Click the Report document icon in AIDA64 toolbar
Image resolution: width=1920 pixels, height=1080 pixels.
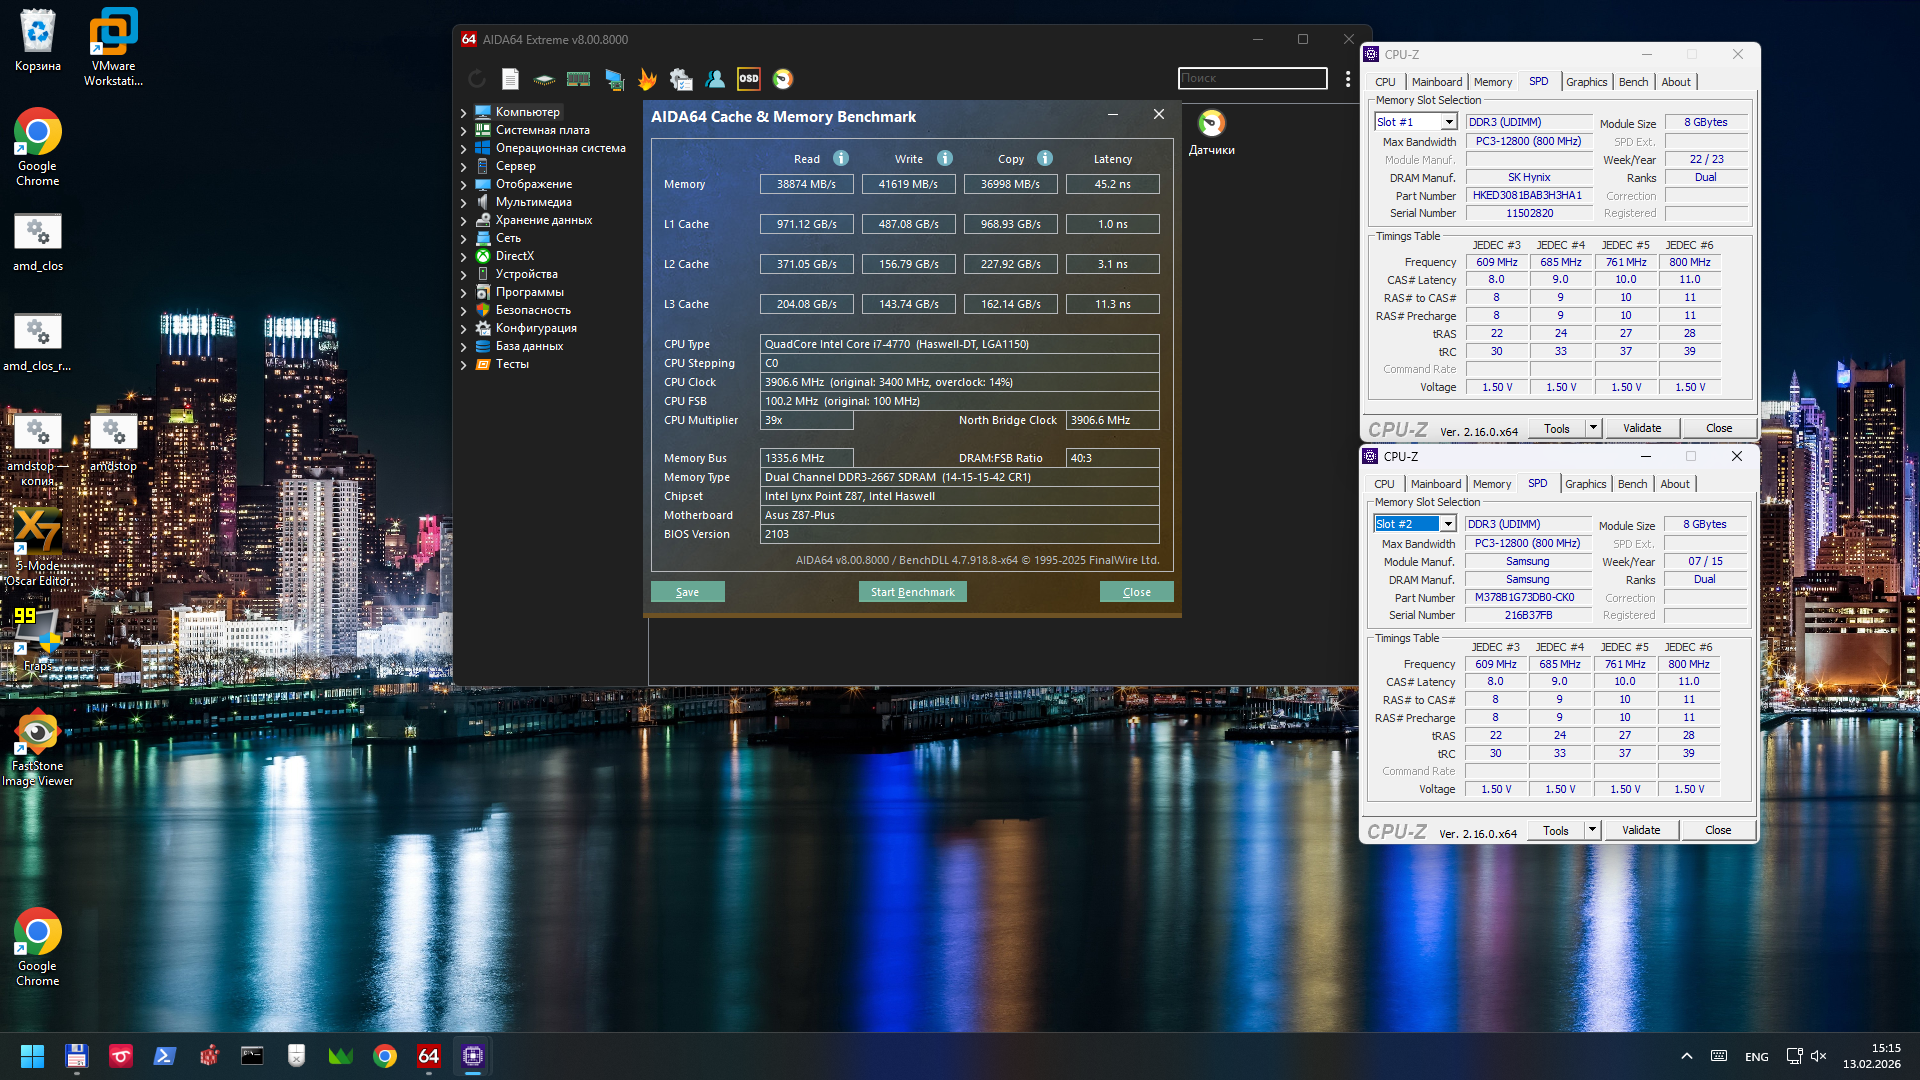click(510, 79)
